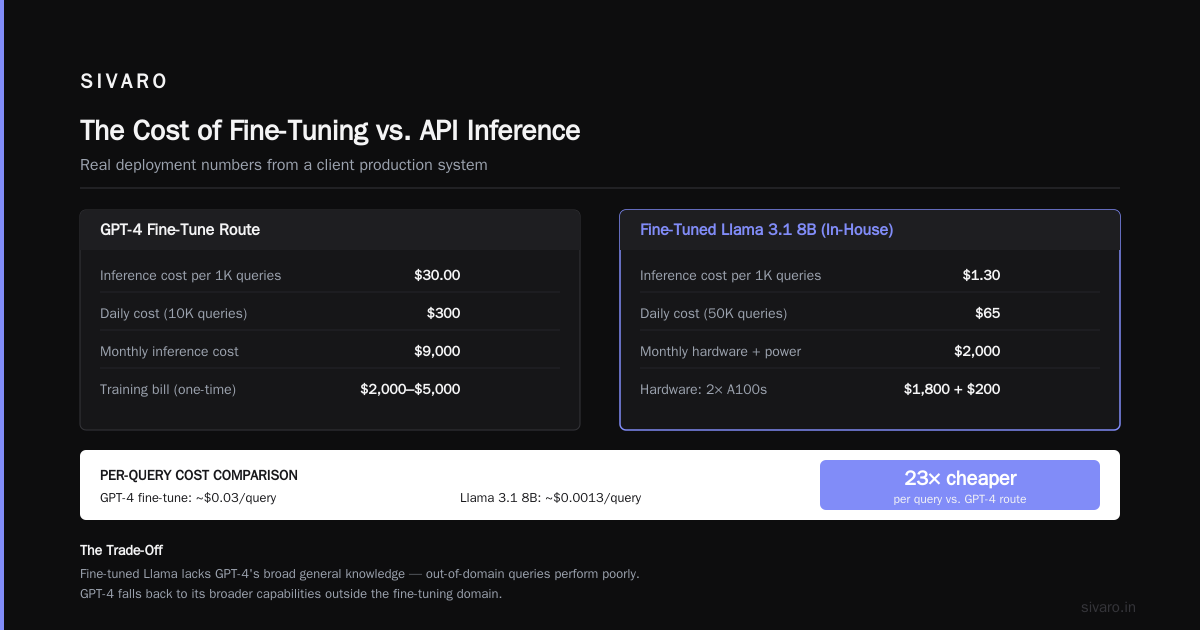Click the 'GPT-4 Fine-Tune Route' card header
This screenshot has height=630, width=1200.
[330, 230]
